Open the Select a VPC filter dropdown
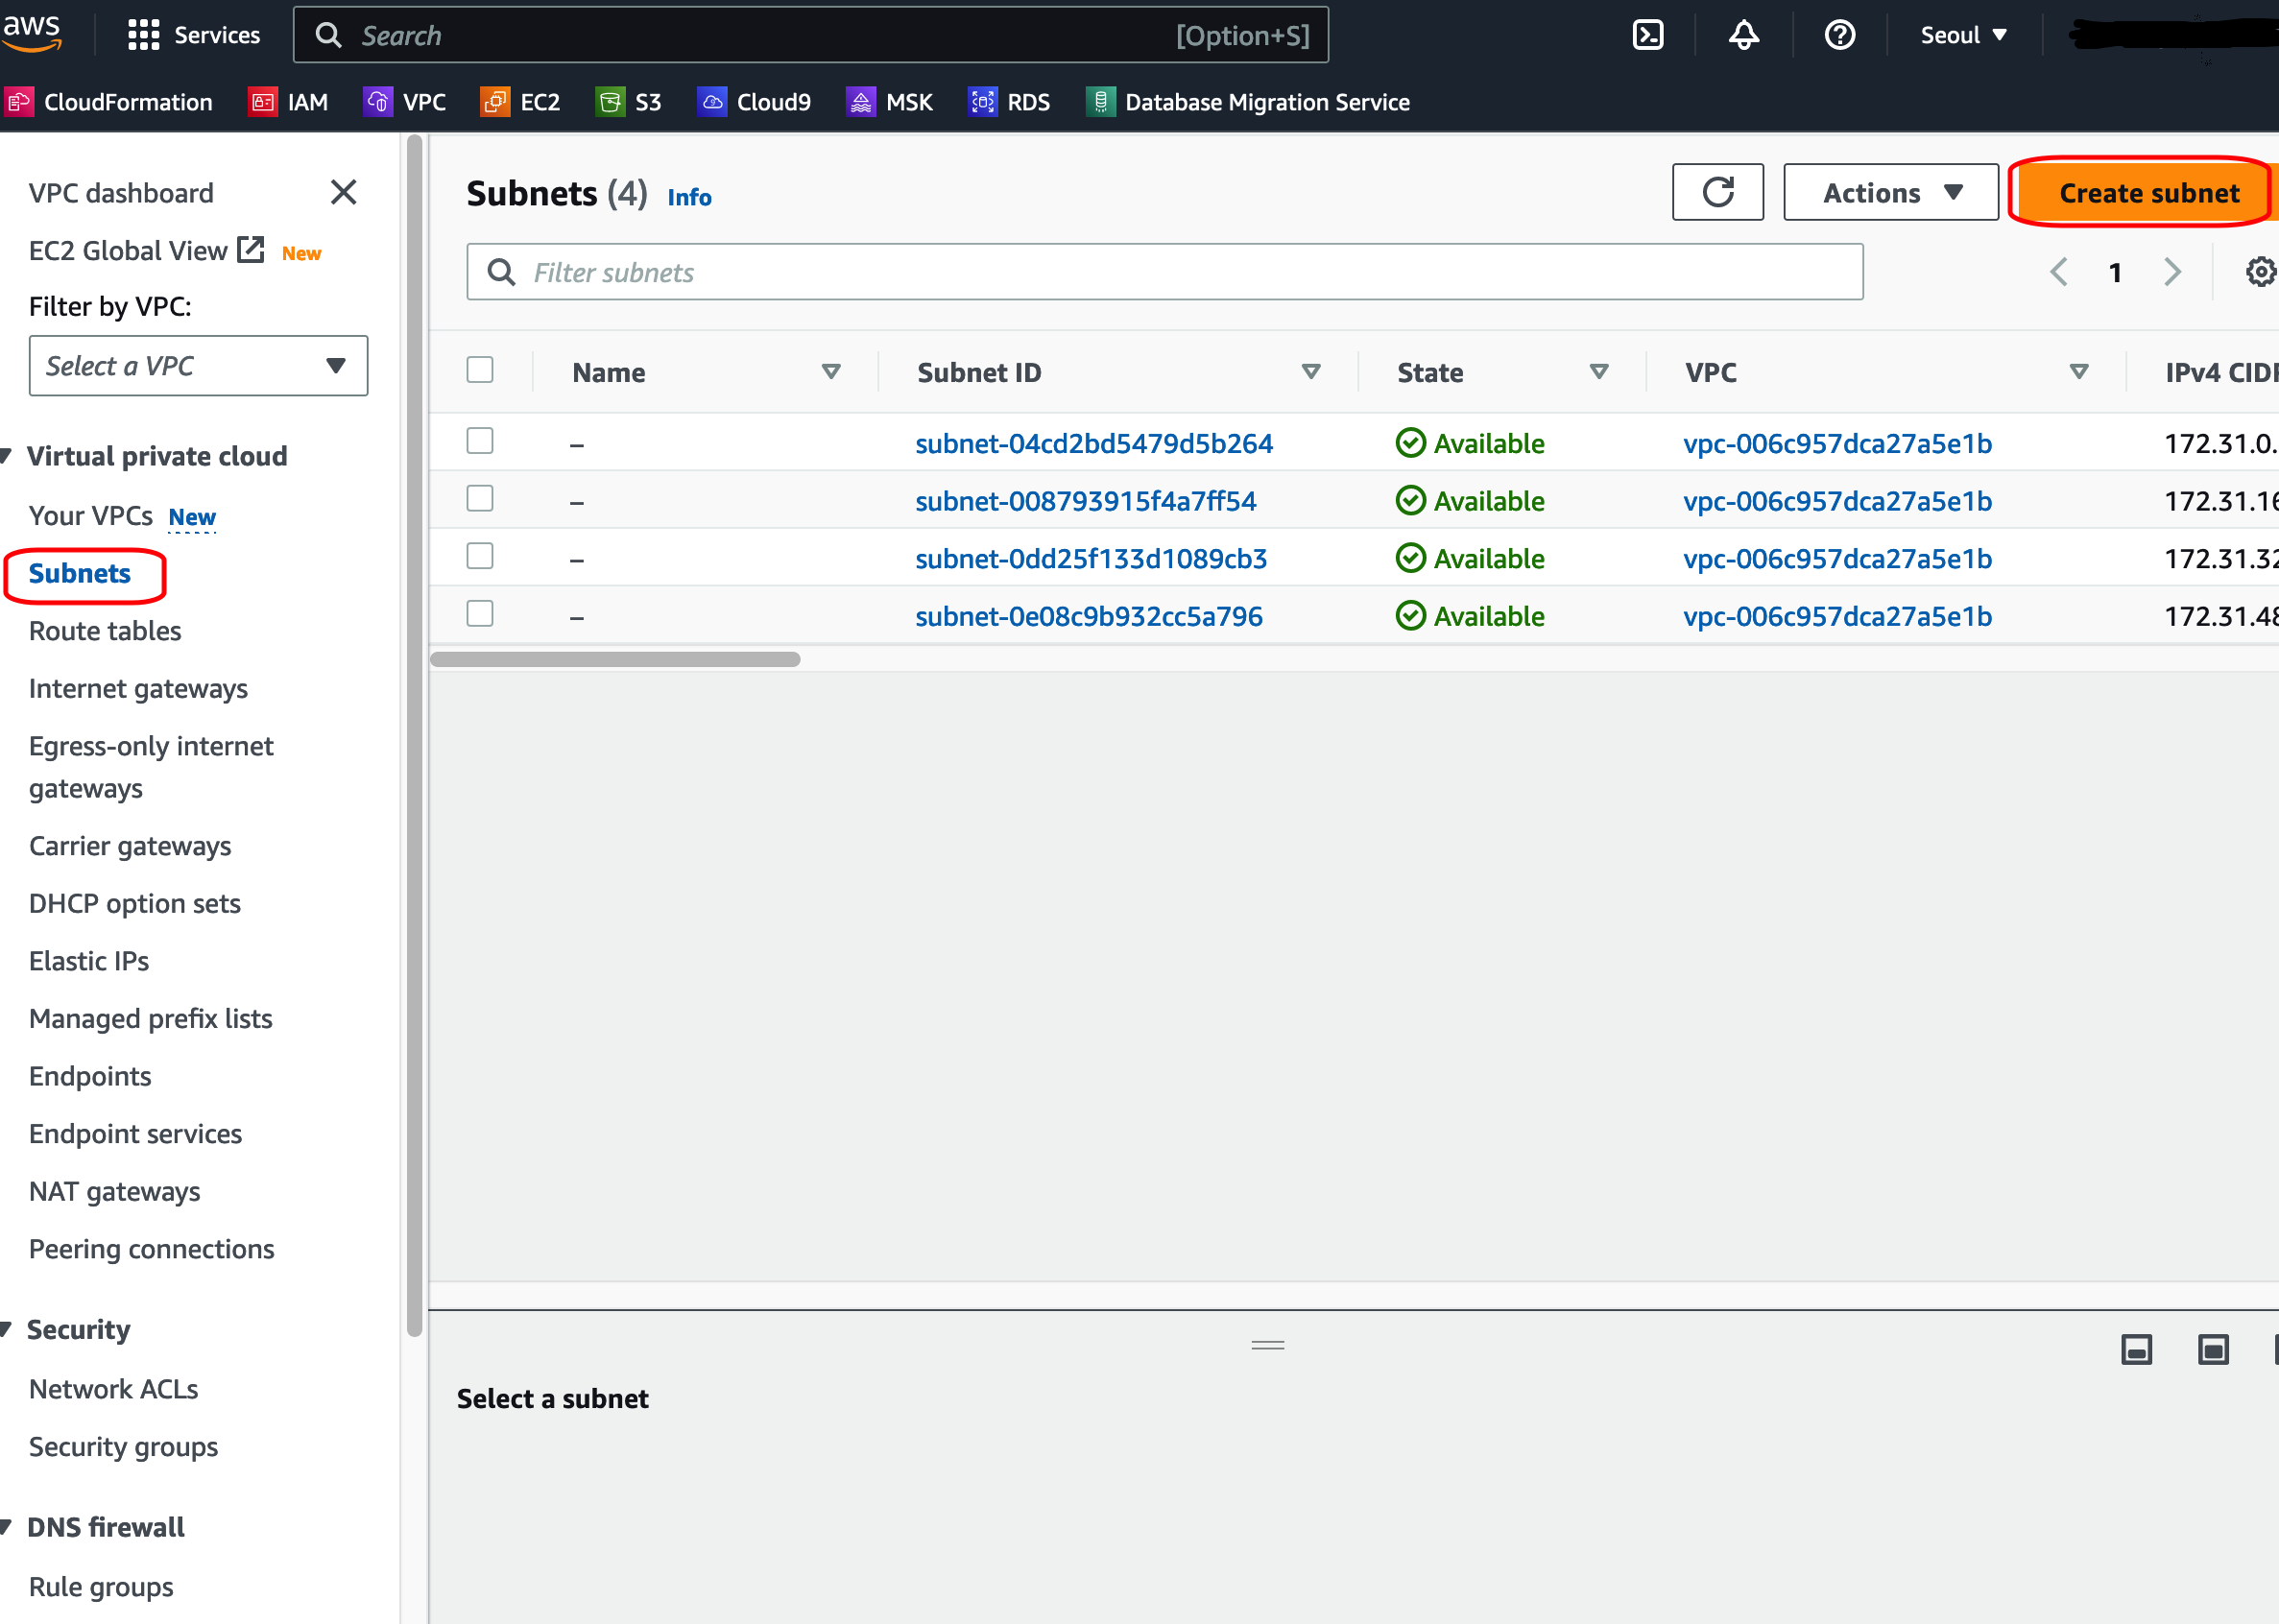2279x1624 pixels. [198, 366]
